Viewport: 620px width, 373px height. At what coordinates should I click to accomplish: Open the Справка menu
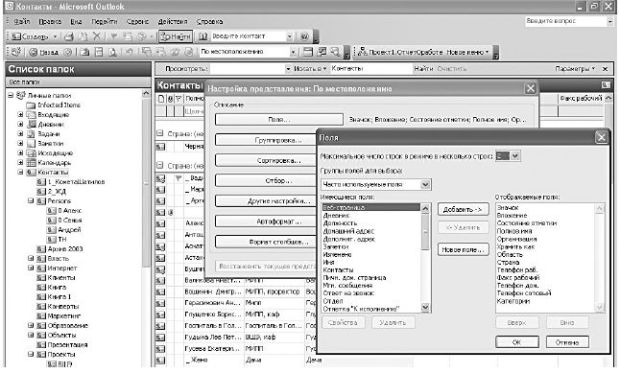pyautogui.click(x=210, y=21)
